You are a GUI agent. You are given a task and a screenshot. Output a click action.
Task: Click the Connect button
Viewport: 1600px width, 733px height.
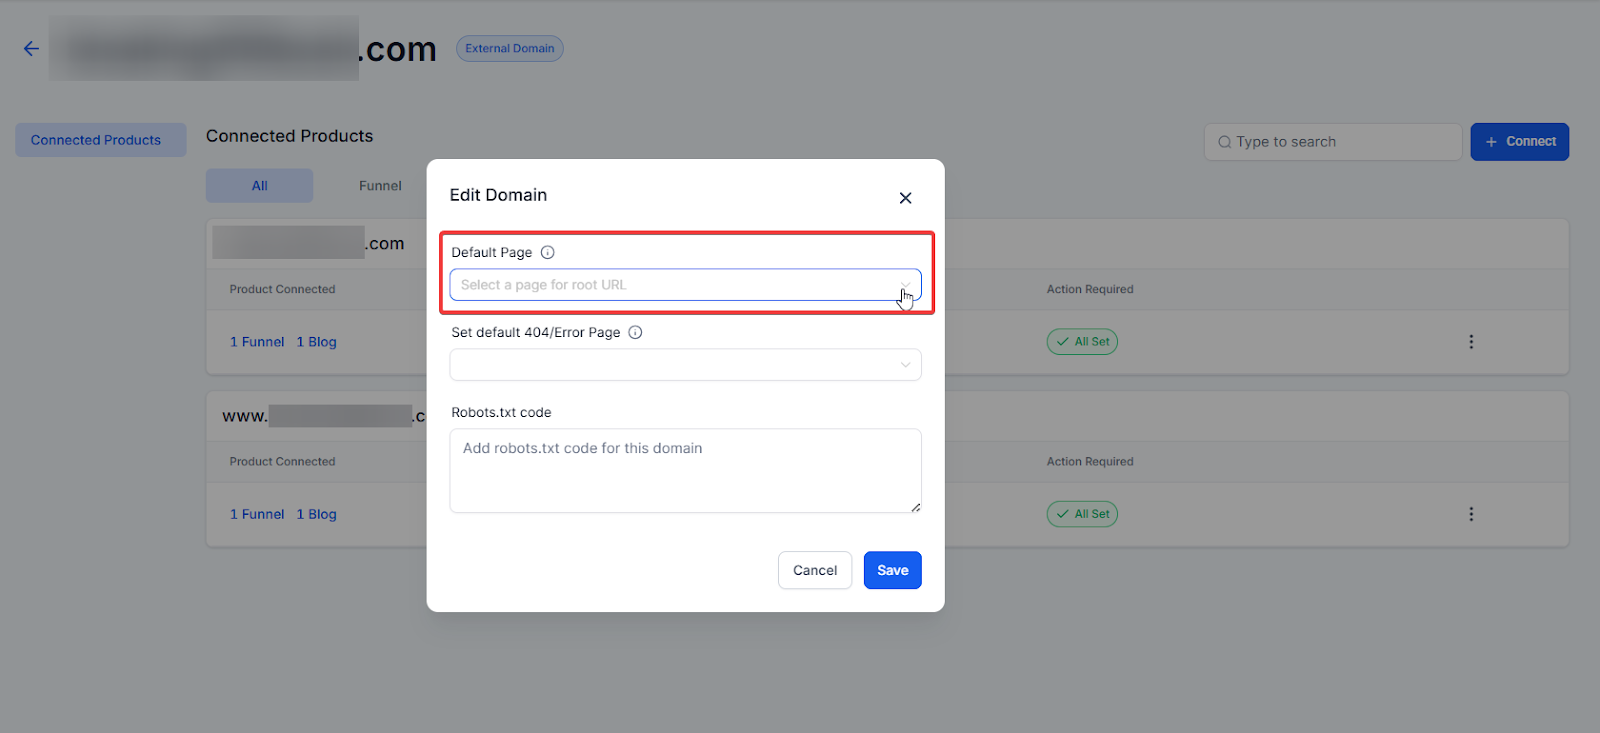(1519, 142)
